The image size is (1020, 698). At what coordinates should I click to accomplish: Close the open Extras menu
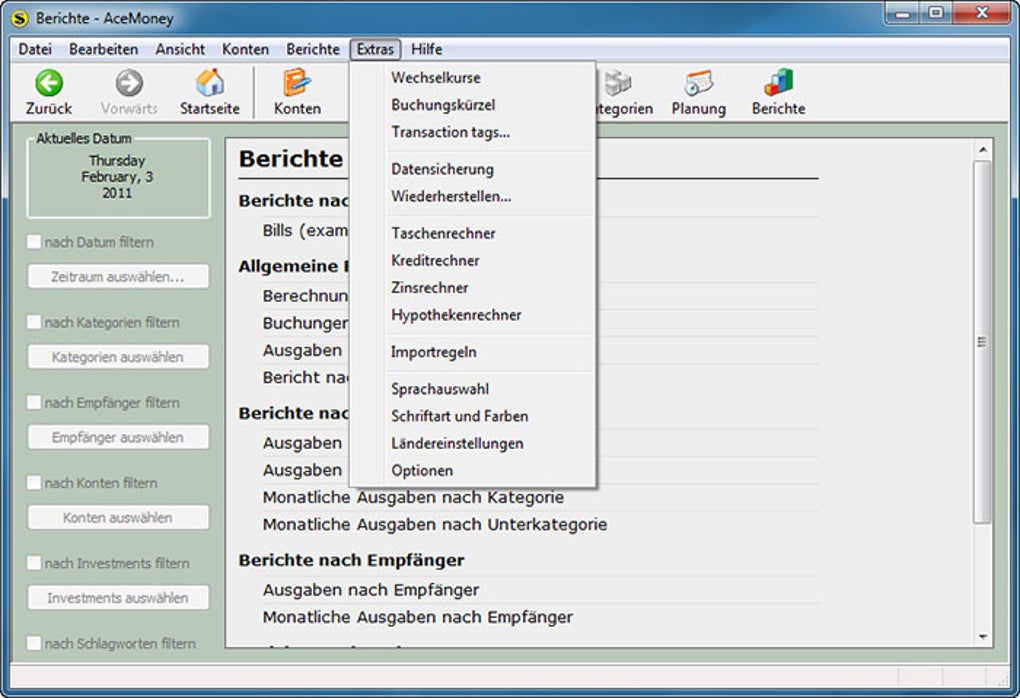(x=375, y=49)
